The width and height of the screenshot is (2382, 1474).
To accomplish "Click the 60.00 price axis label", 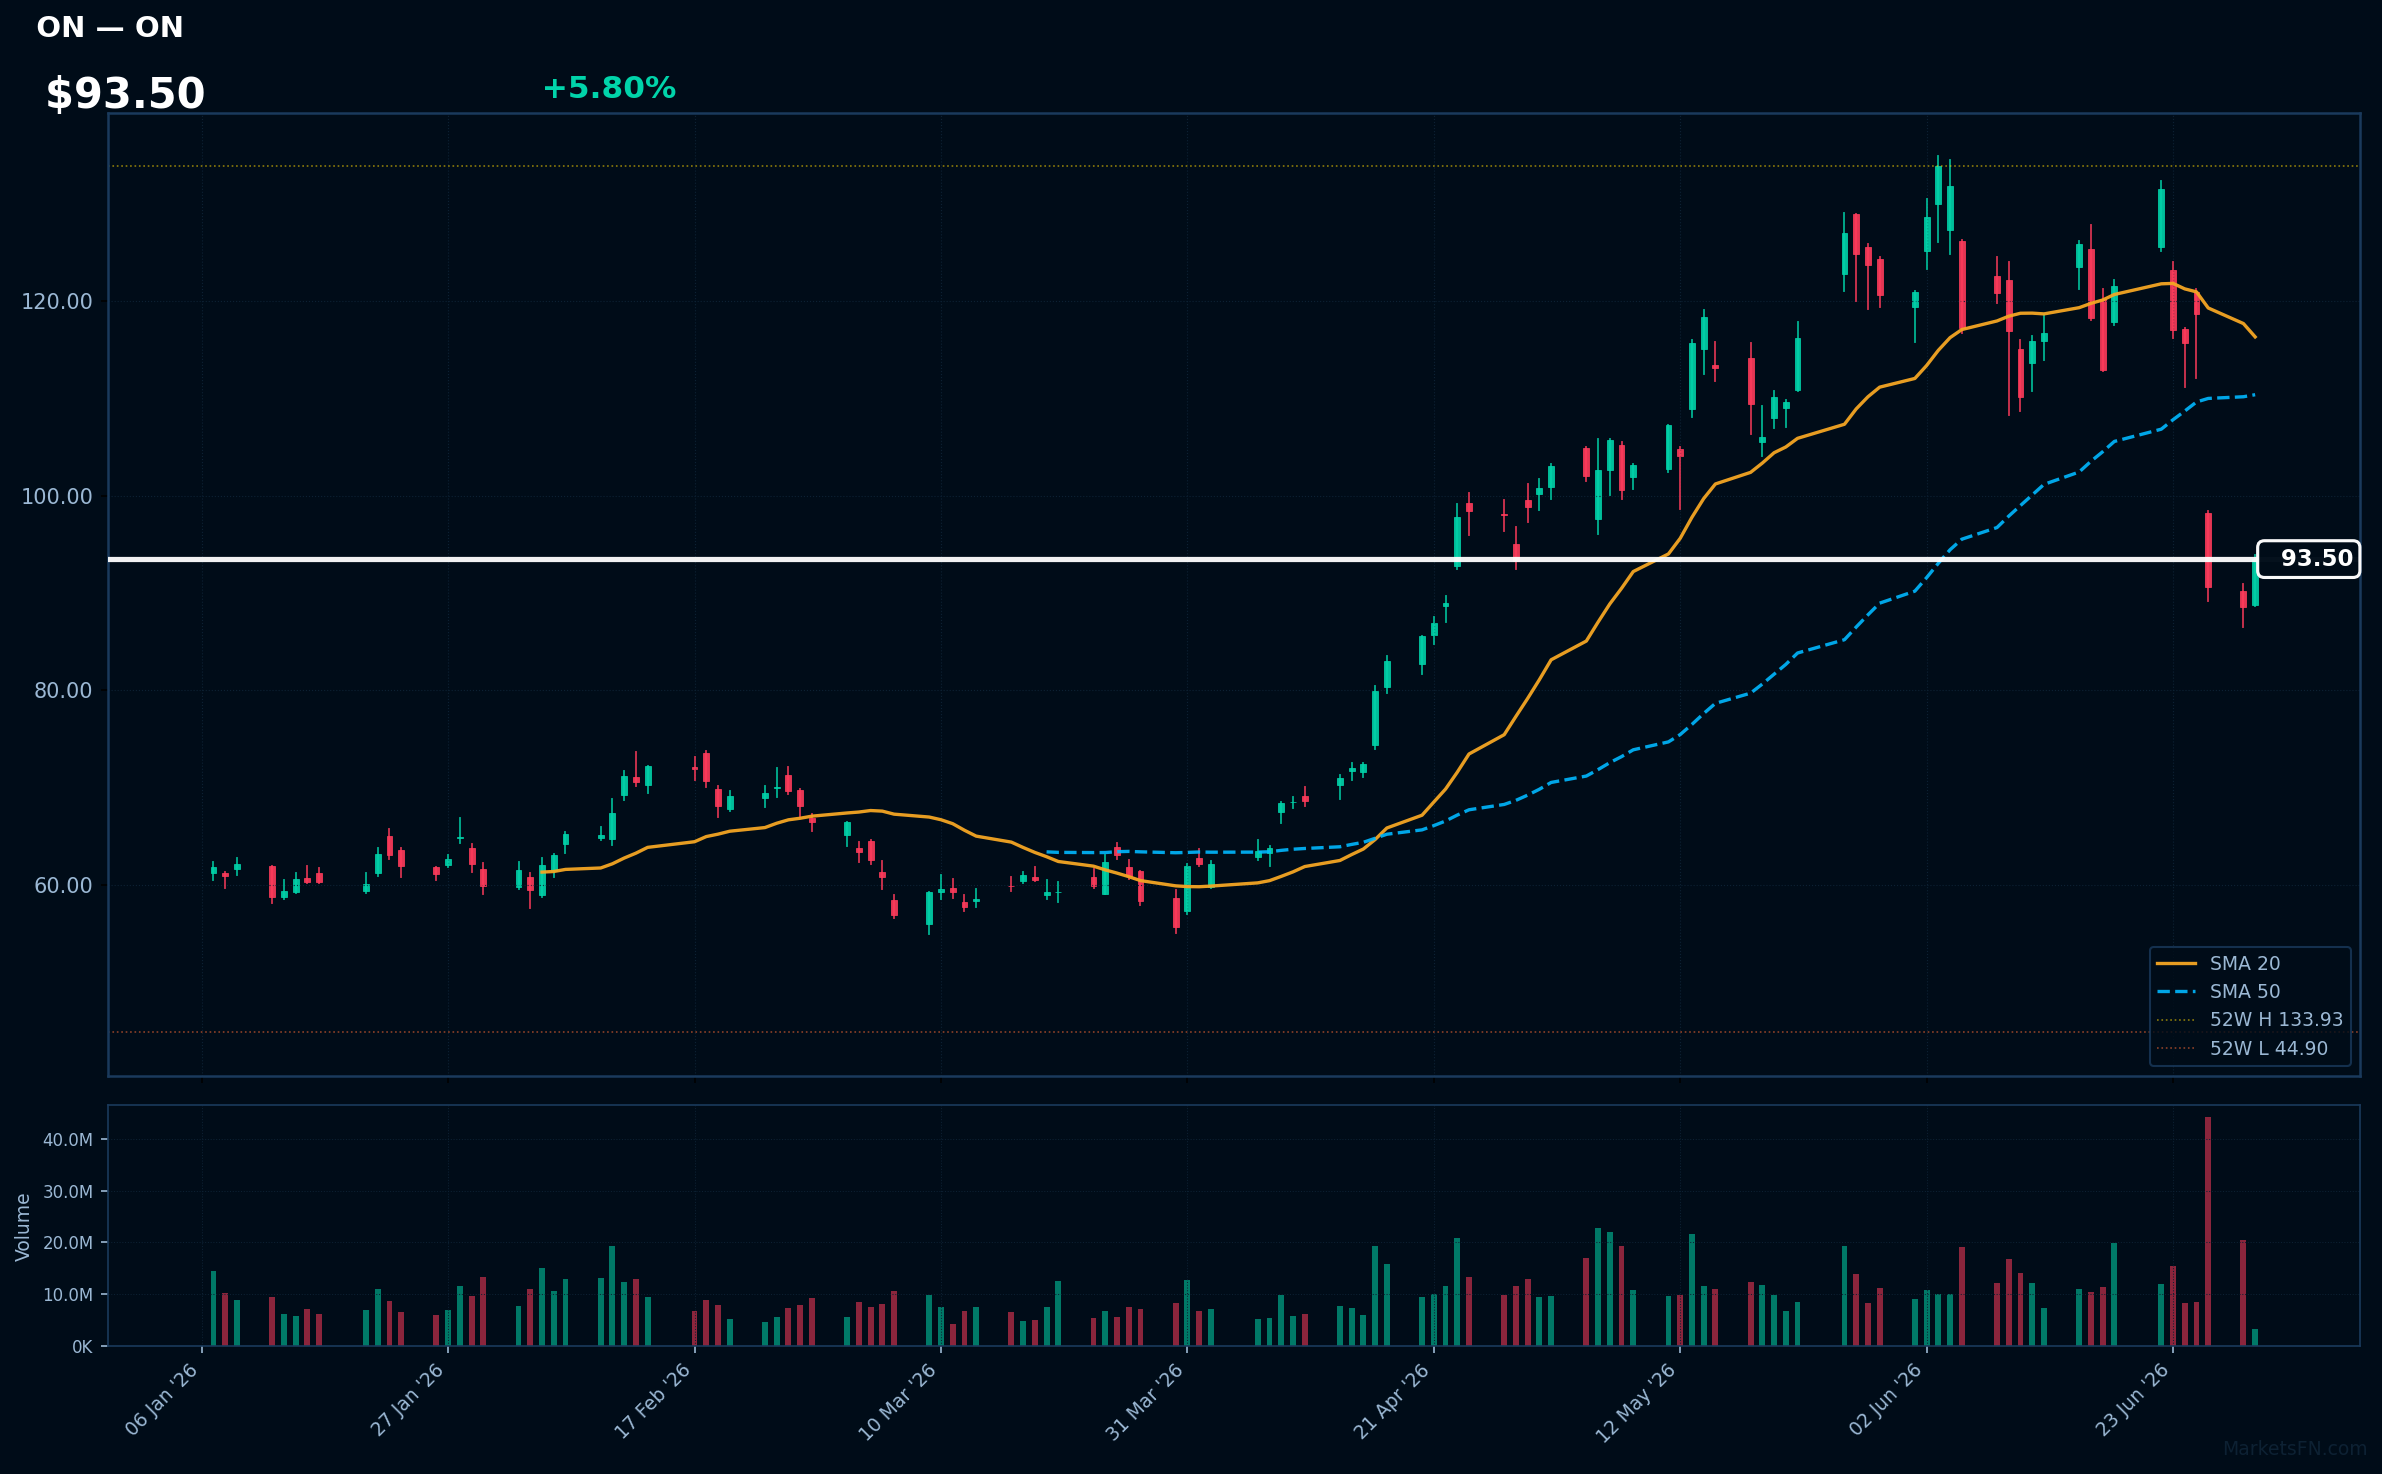I will click(x=62, y=886).
